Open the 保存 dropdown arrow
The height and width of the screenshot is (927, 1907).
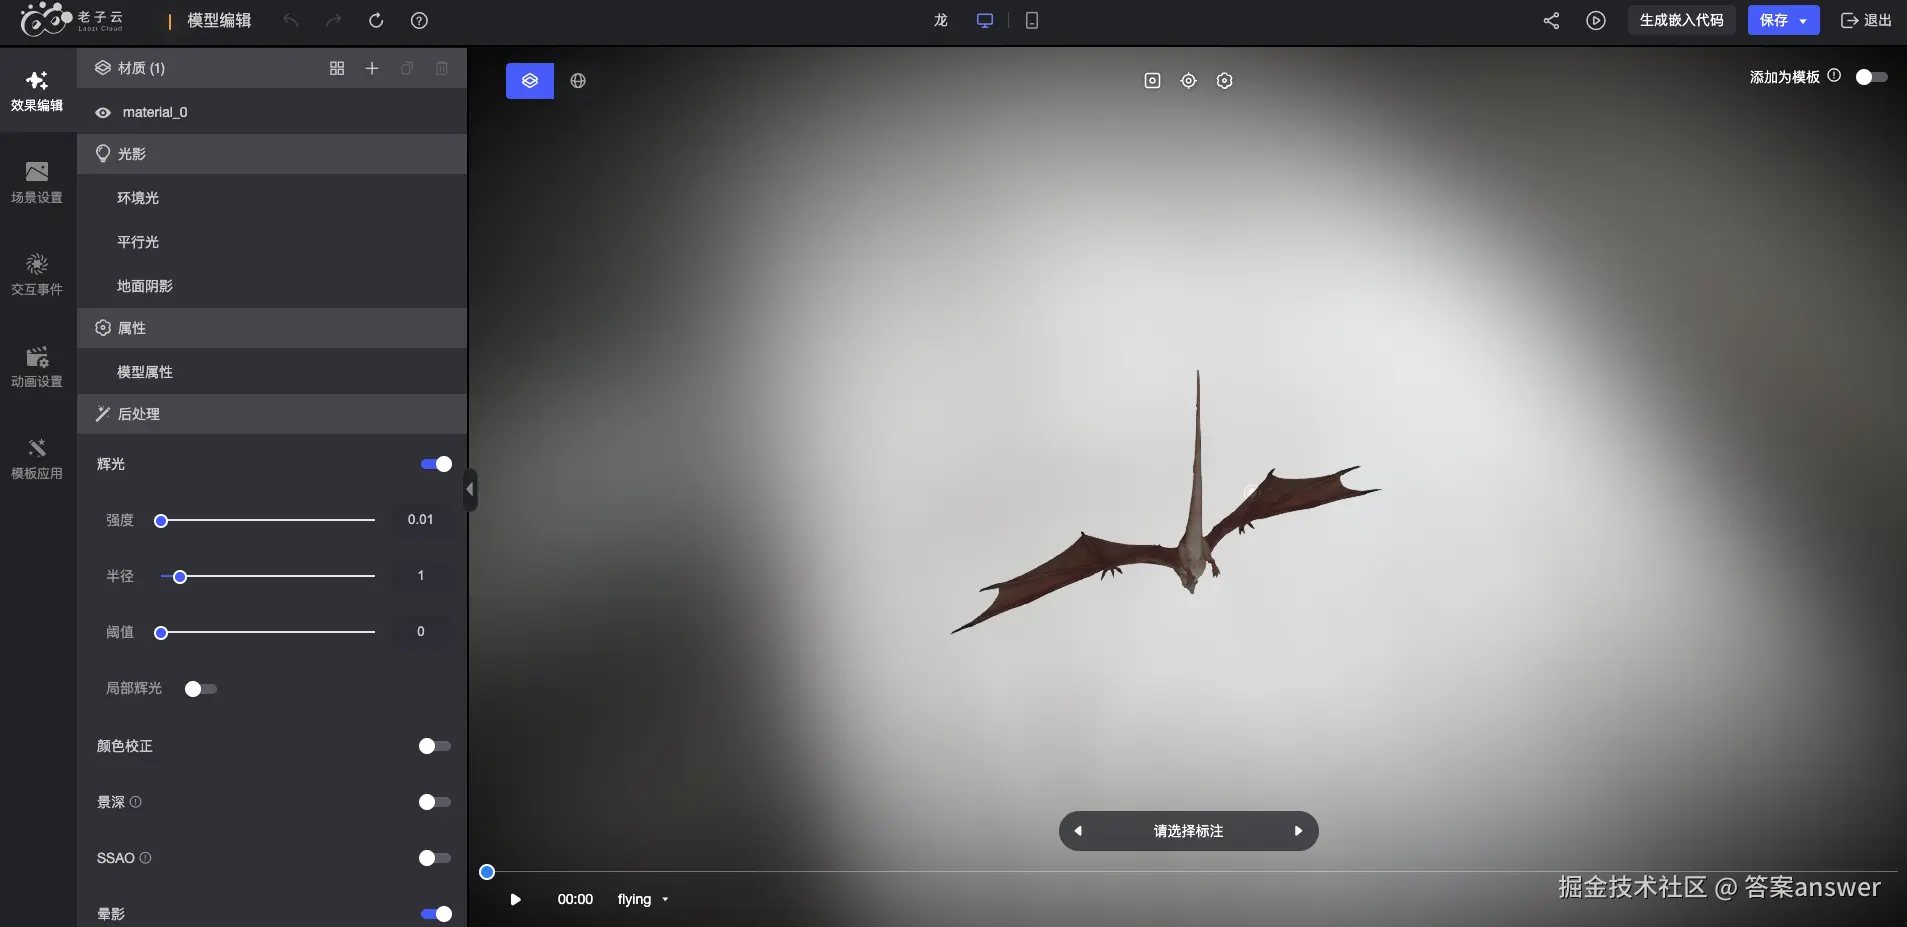click(1803, 21)
